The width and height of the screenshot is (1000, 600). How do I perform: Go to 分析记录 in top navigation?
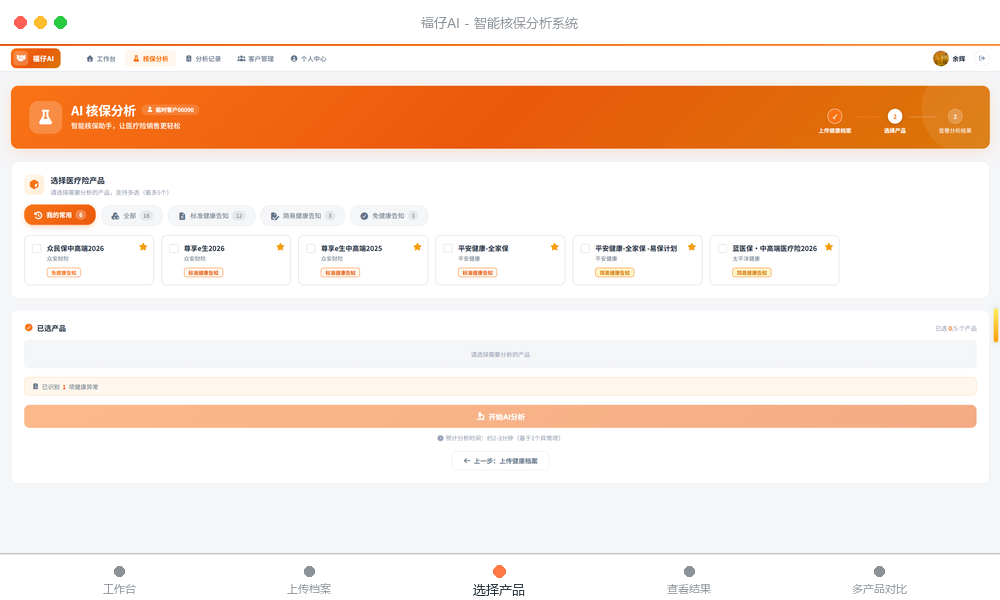[203, 59]
